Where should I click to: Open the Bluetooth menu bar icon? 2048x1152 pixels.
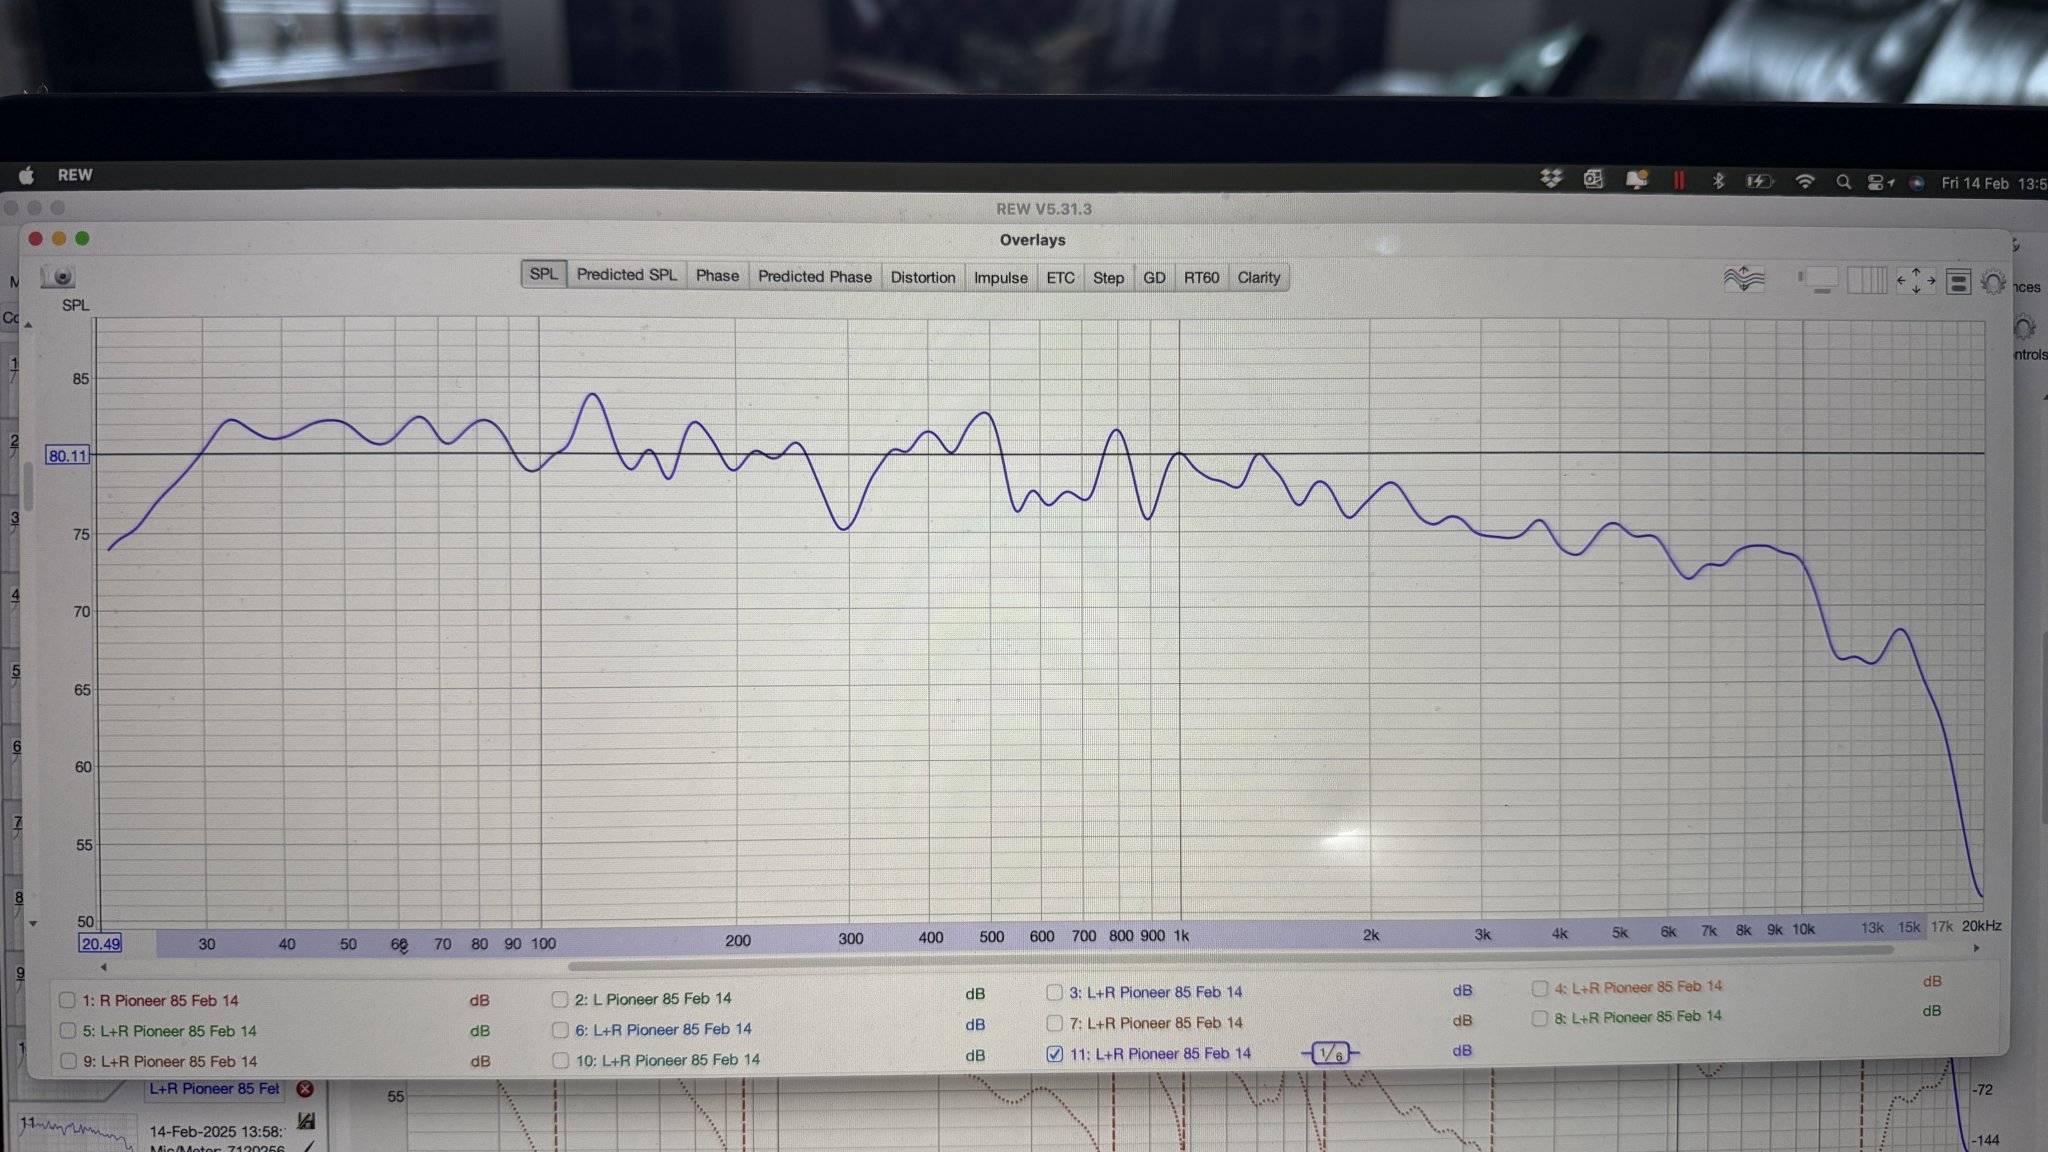[x=1718, y=181]
